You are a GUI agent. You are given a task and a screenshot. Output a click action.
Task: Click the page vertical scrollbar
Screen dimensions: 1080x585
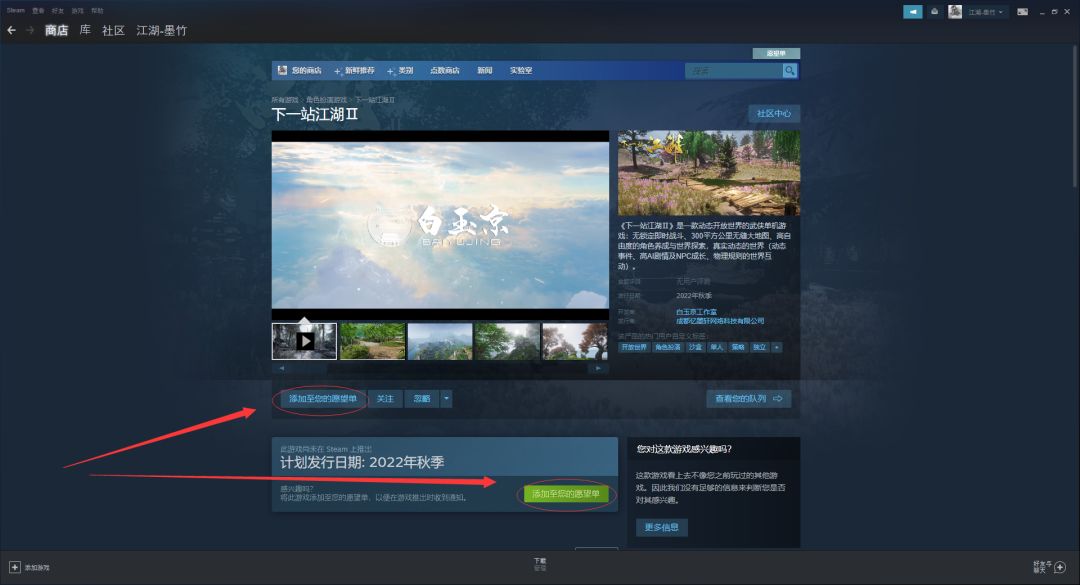point(1075,114)
